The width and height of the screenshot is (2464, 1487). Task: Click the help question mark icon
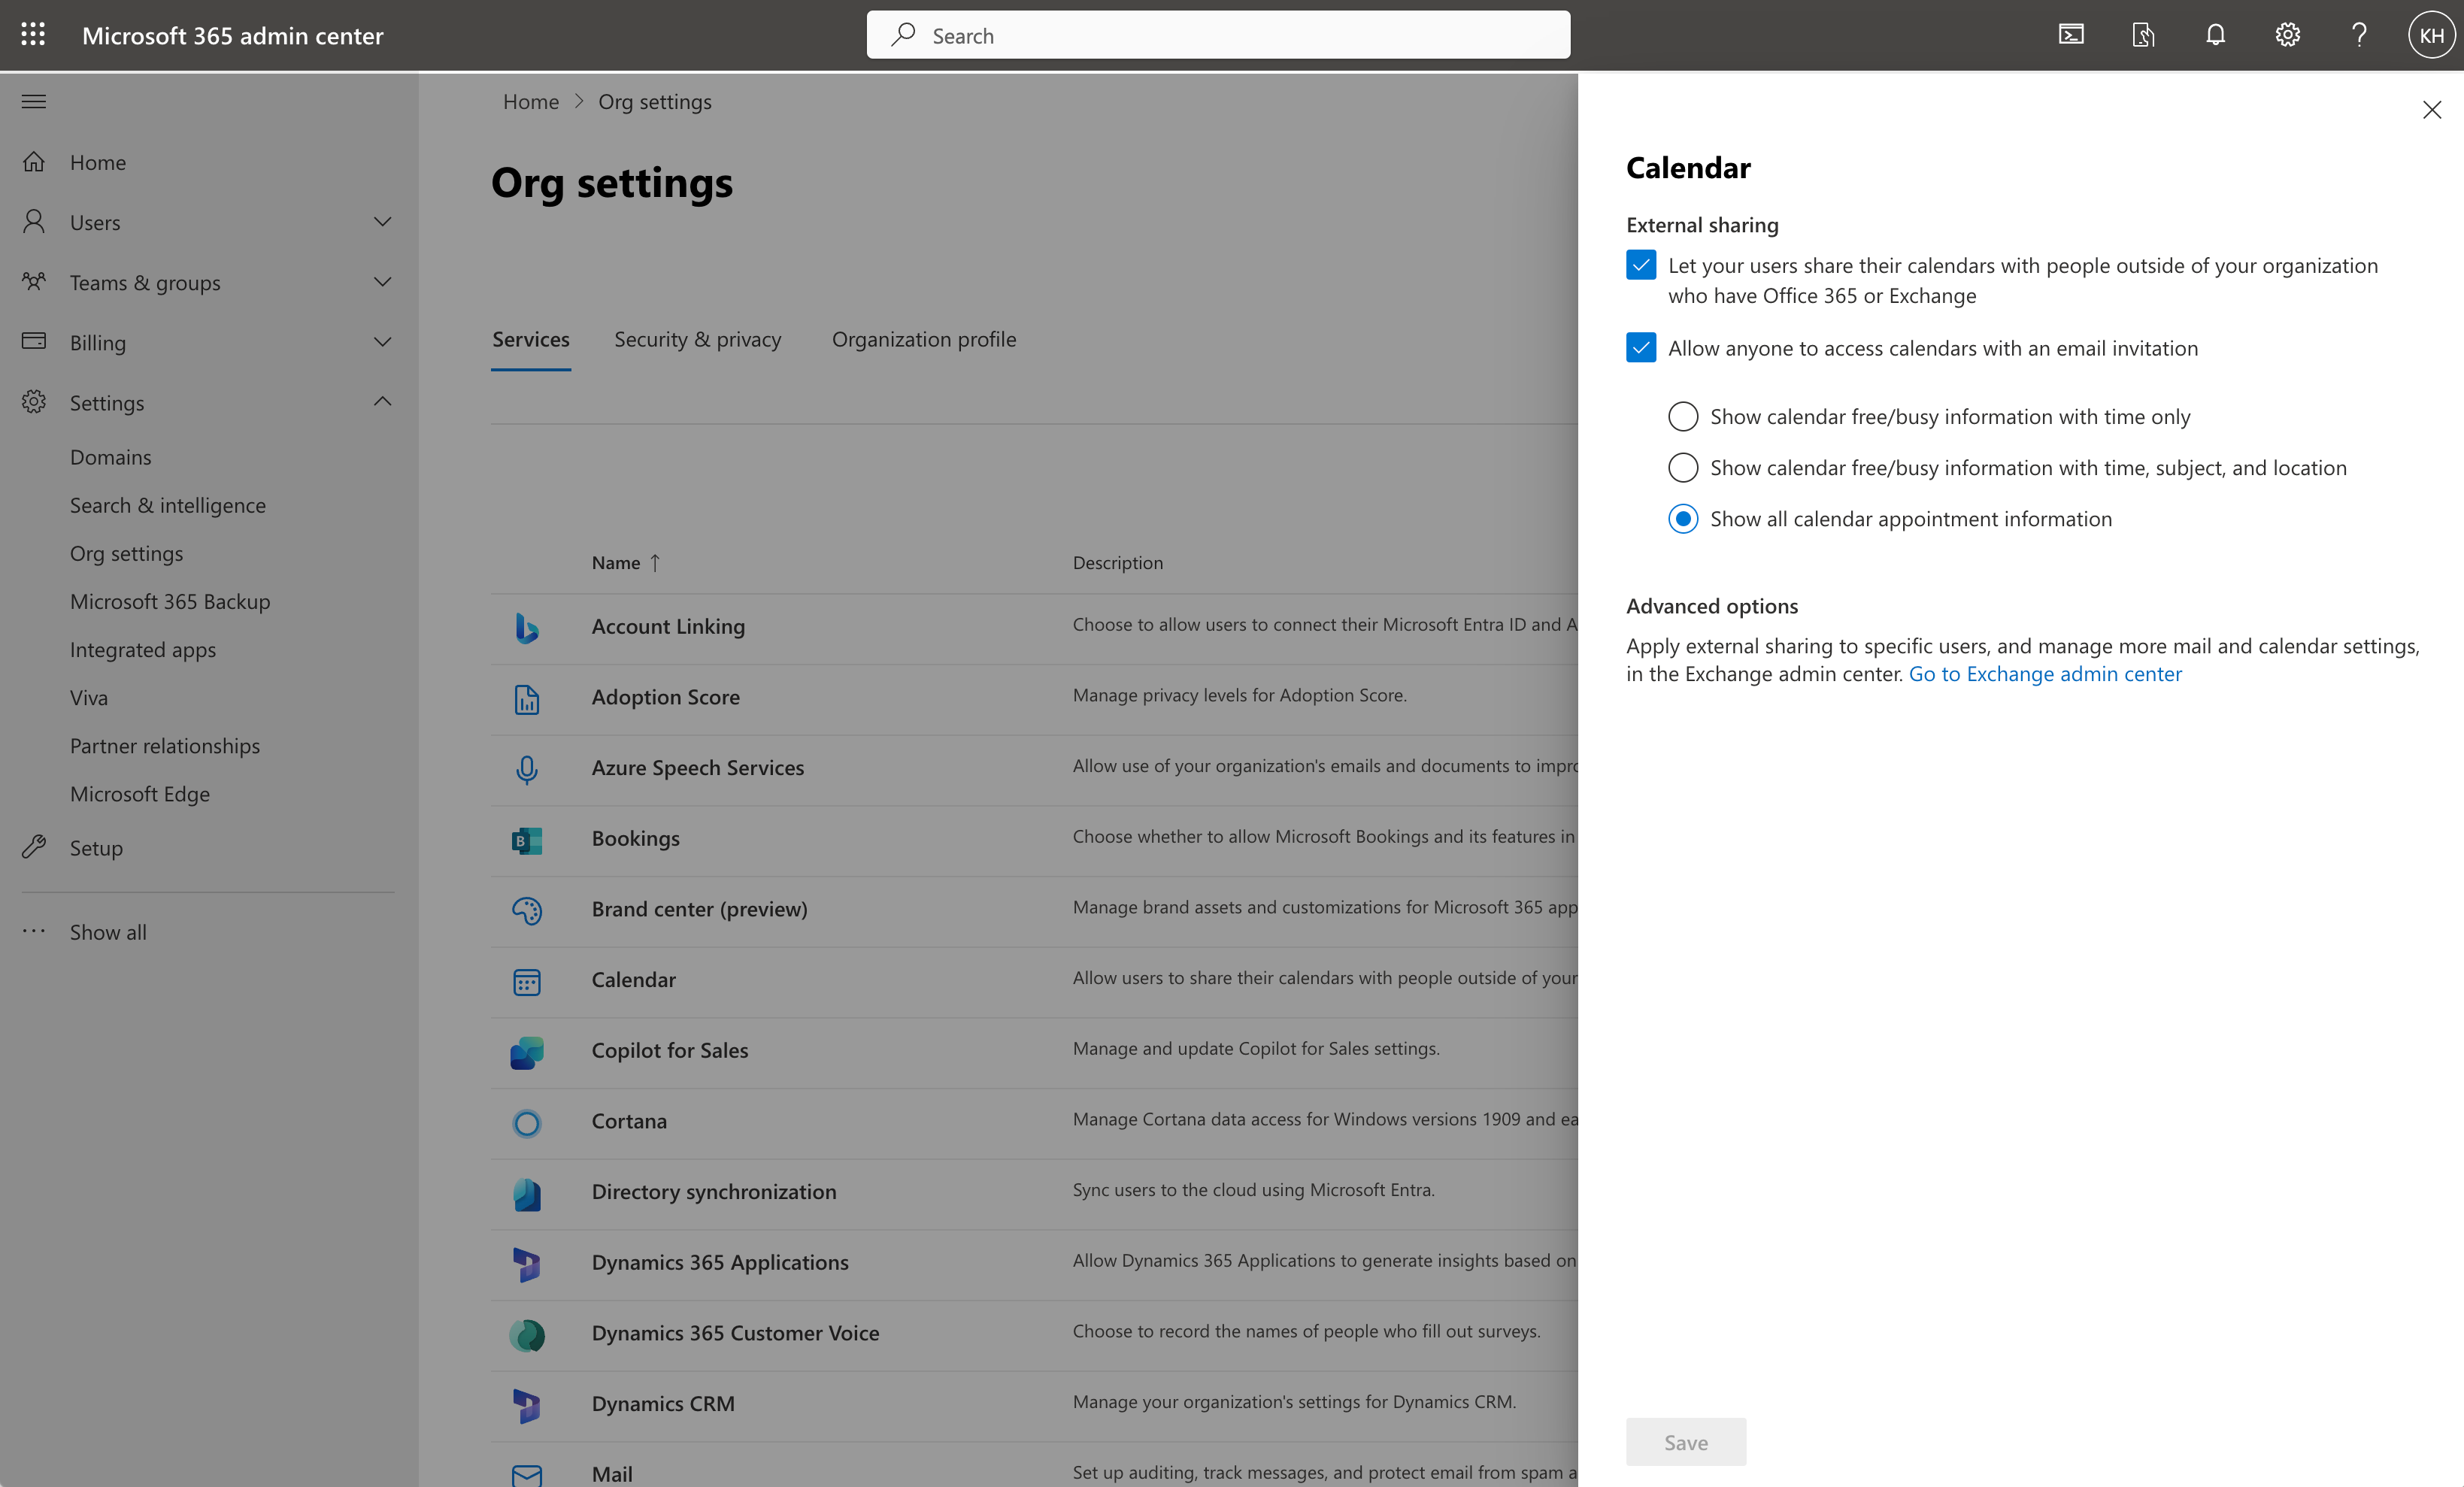click(x=2359, y=34)
